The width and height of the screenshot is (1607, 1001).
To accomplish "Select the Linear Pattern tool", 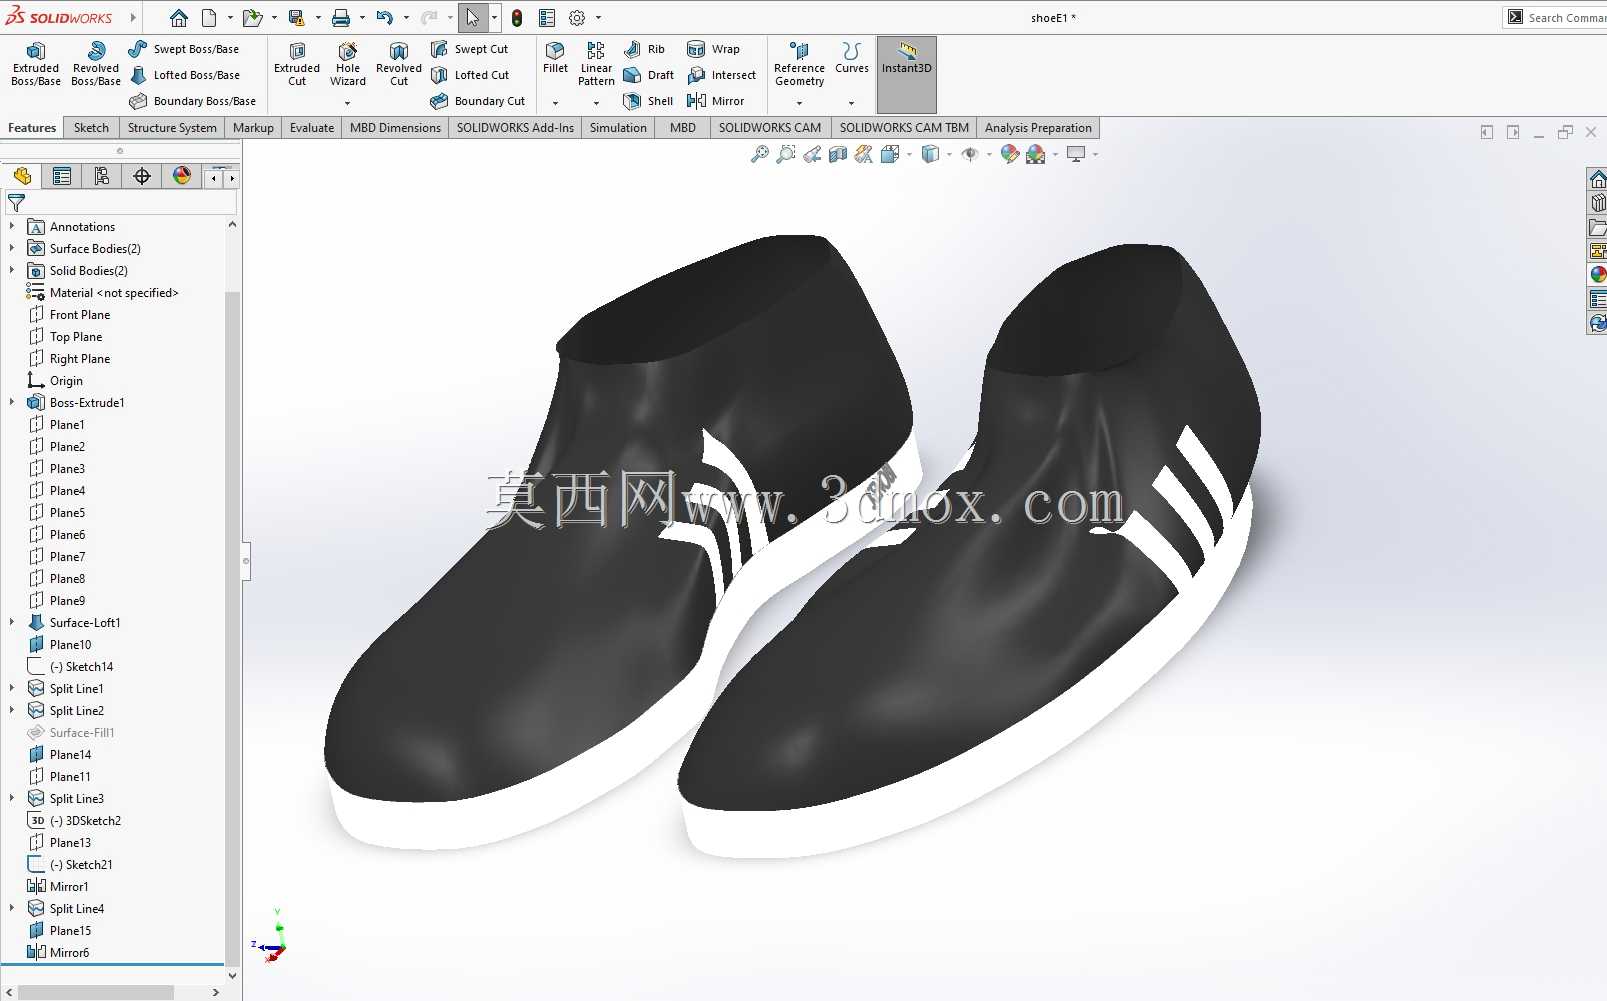I will pos(596,65).
